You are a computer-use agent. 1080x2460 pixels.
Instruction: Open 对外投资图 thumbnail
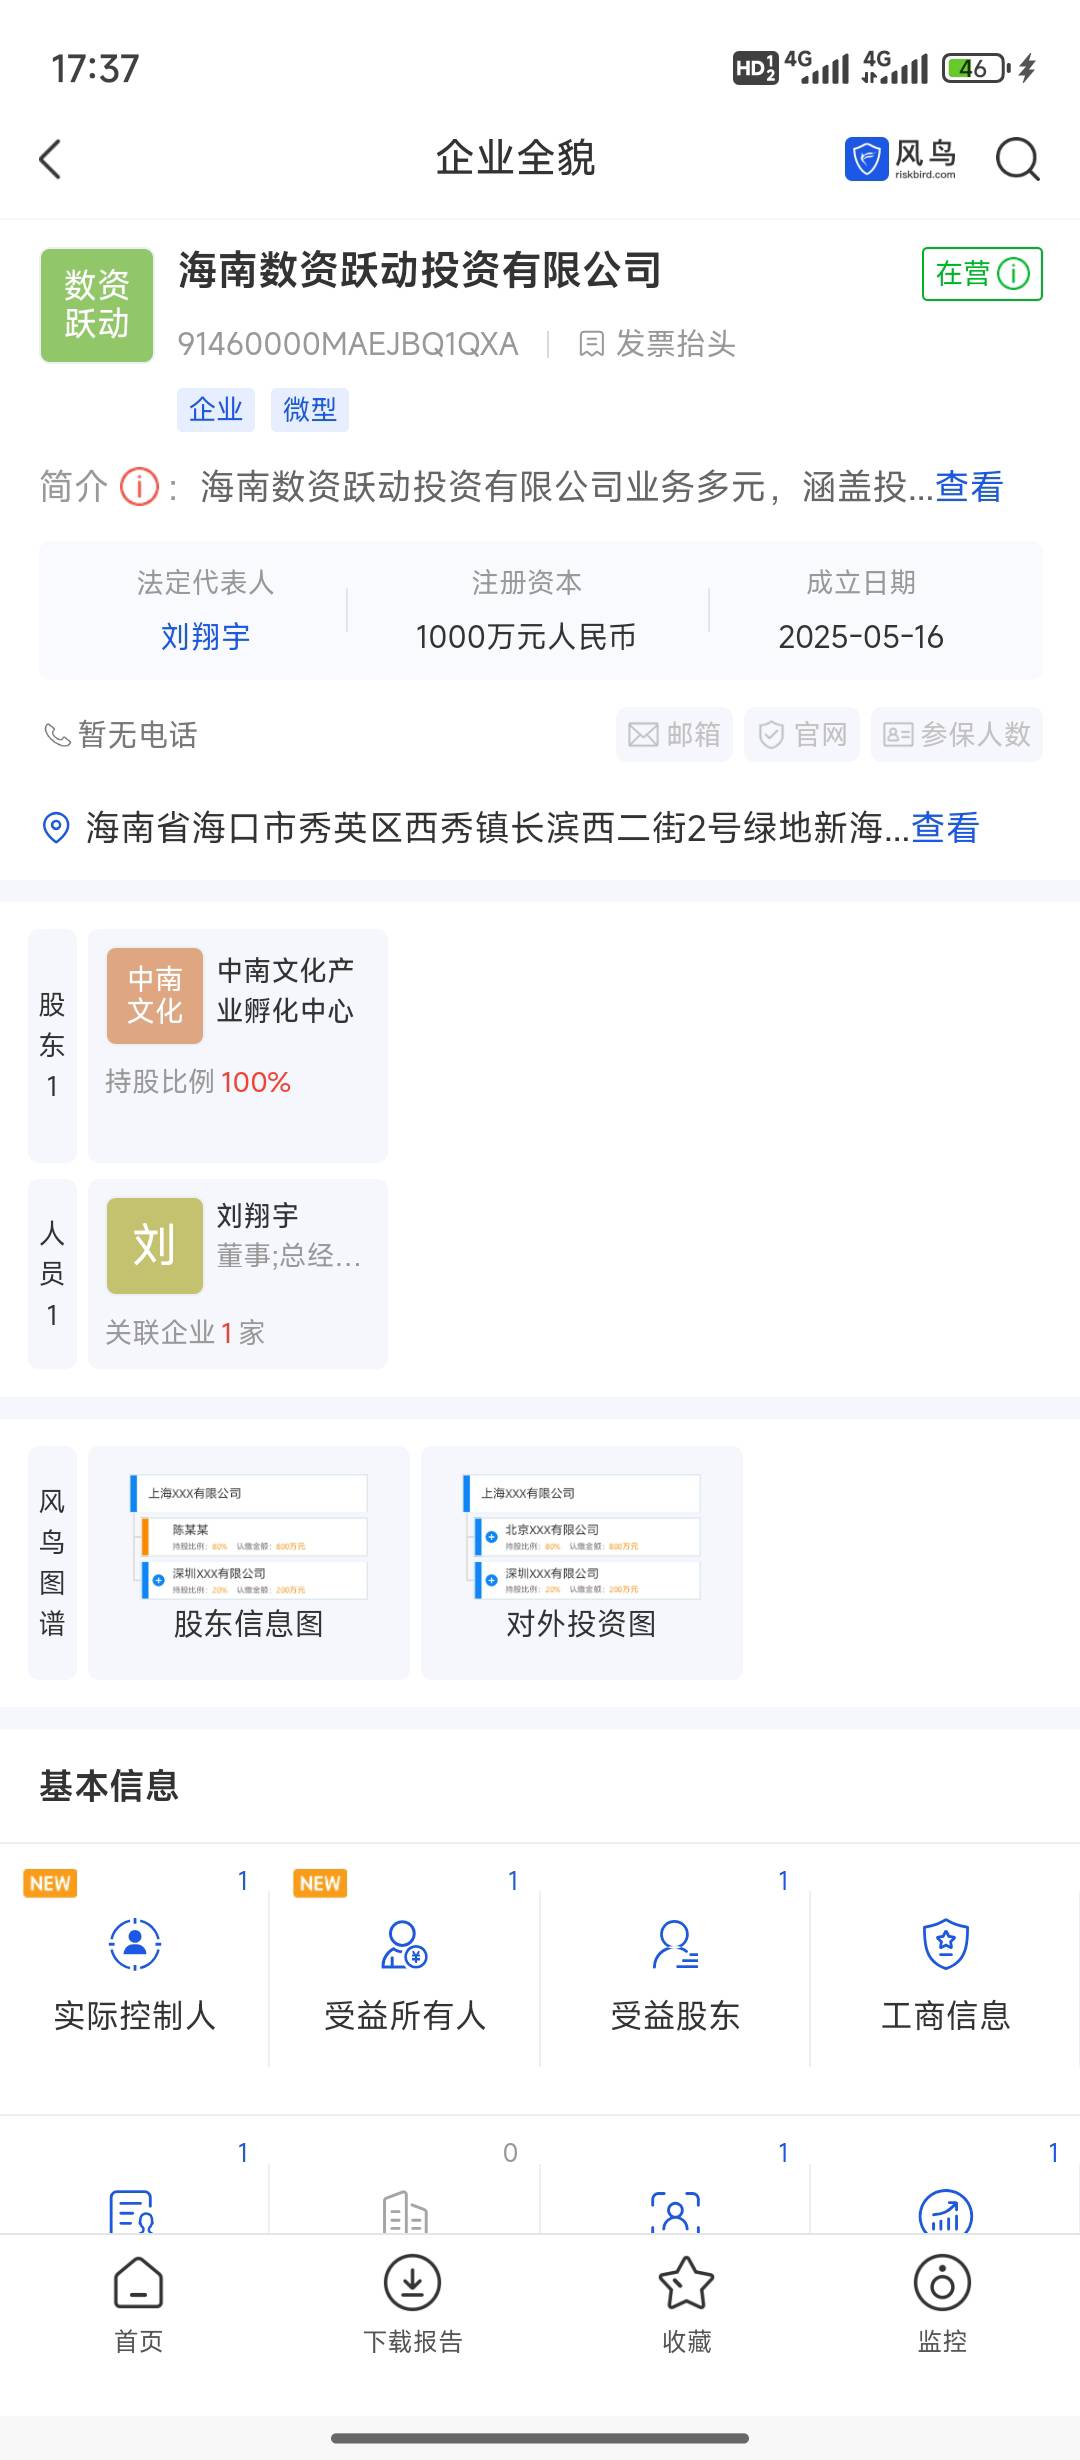tap(581, 1561)
